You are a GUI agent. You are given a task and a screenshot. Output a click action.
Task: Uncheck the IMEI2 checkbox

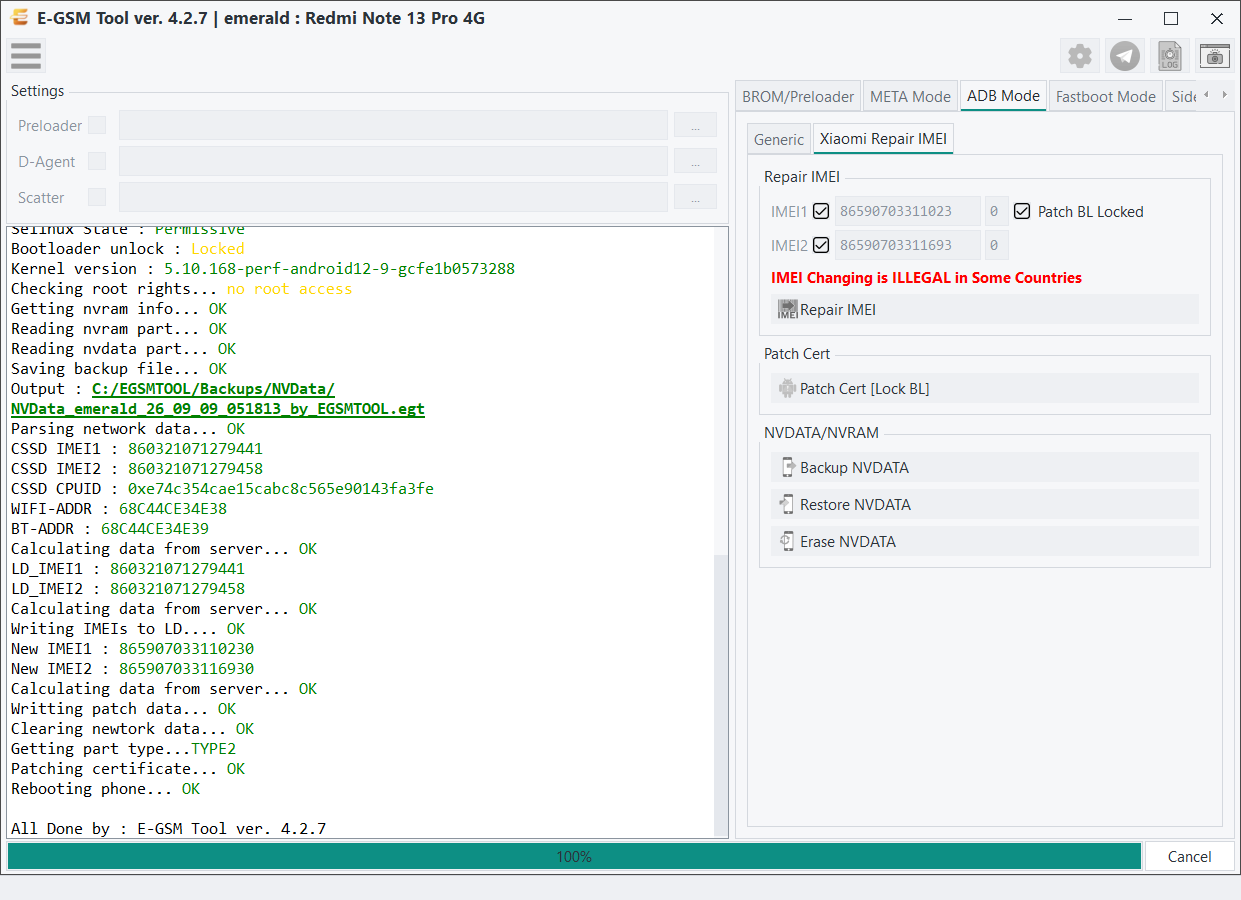(821, 245)
